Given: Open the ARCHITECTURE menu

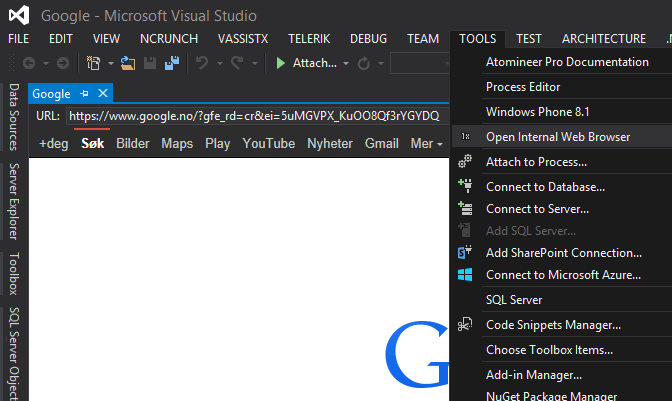Looking at the screenshot, I should [603, 39].
